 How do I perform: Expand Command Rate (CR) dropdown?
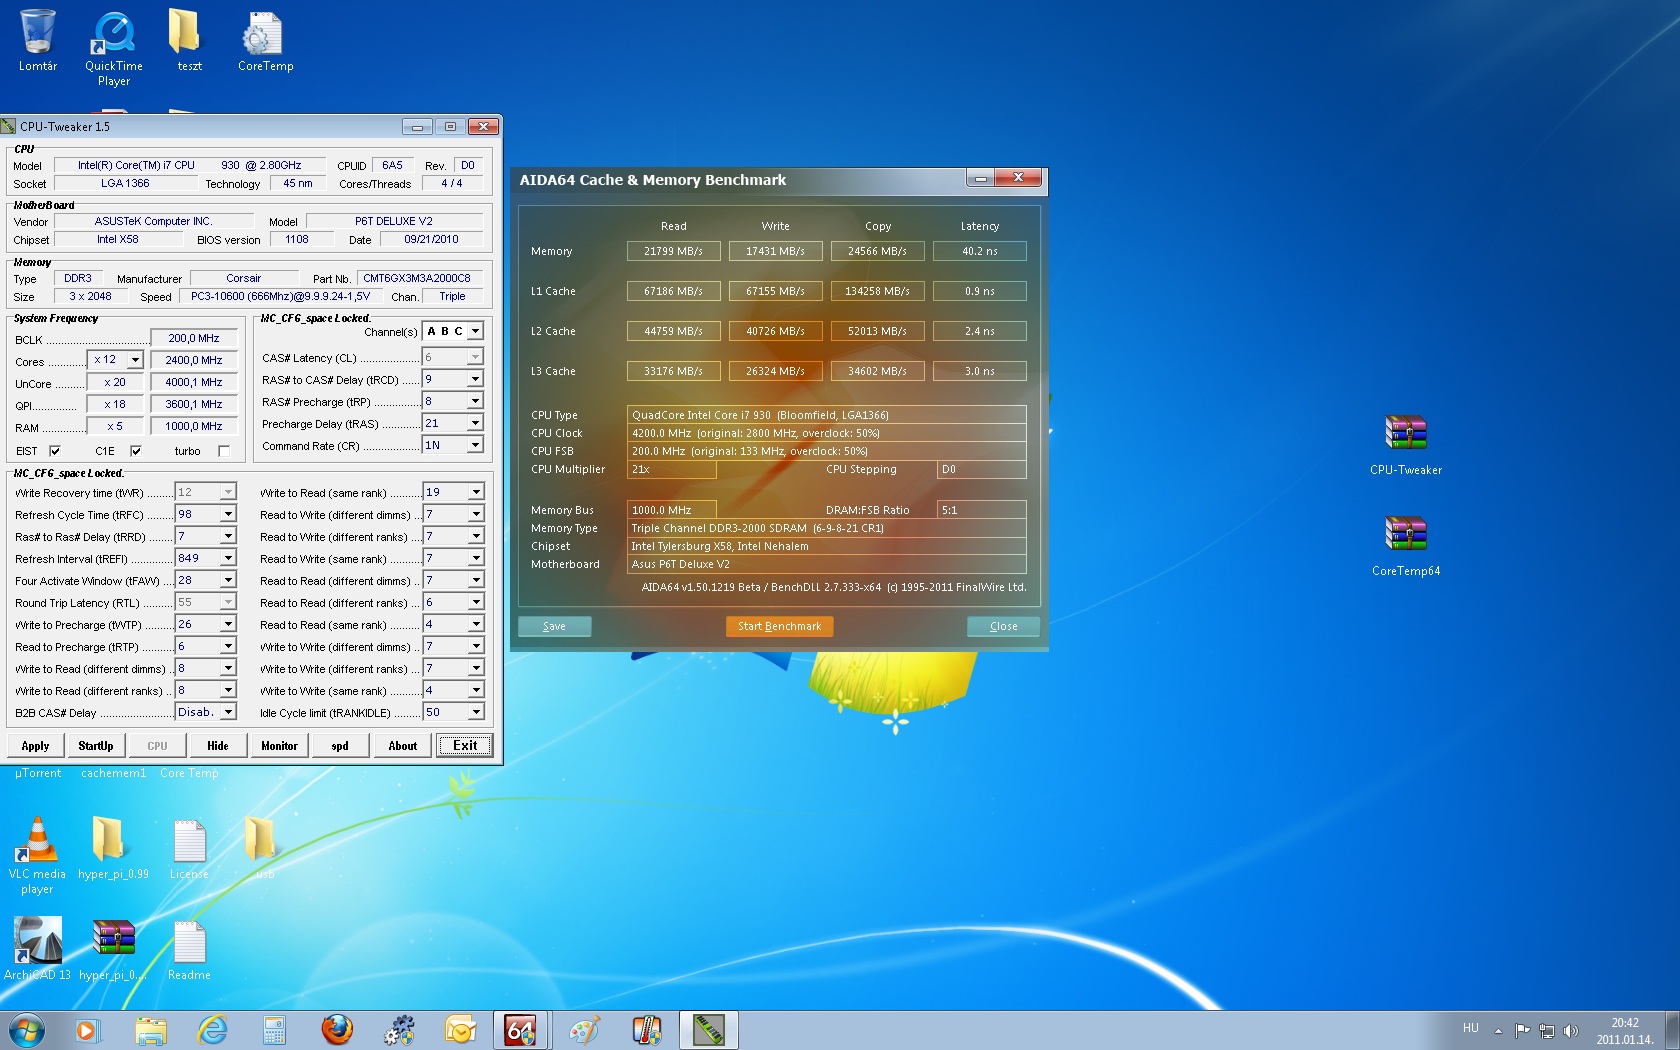click(x=475, y=445)
